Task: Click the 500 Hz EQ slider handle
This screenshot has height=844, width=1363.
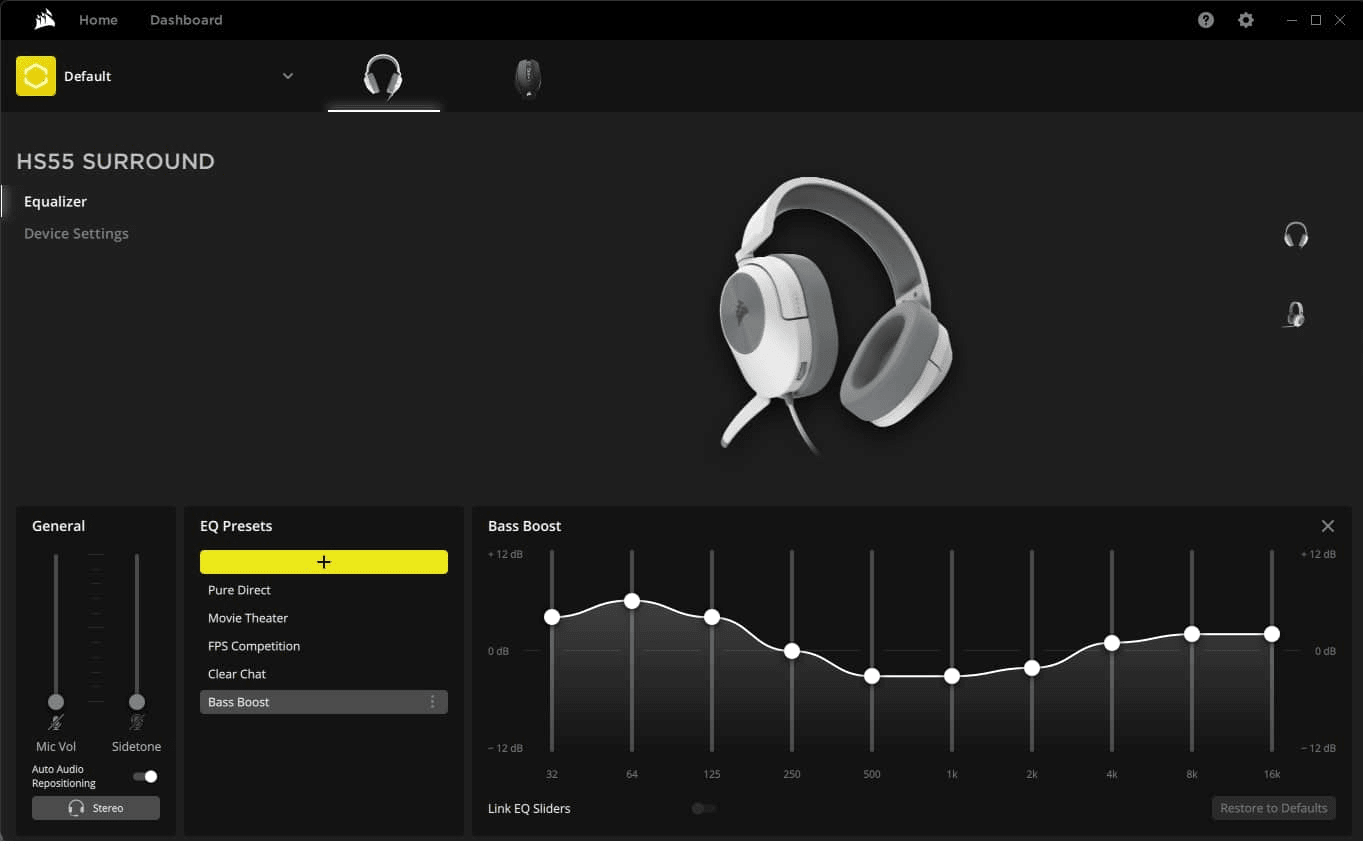Action: pos(872,676)
